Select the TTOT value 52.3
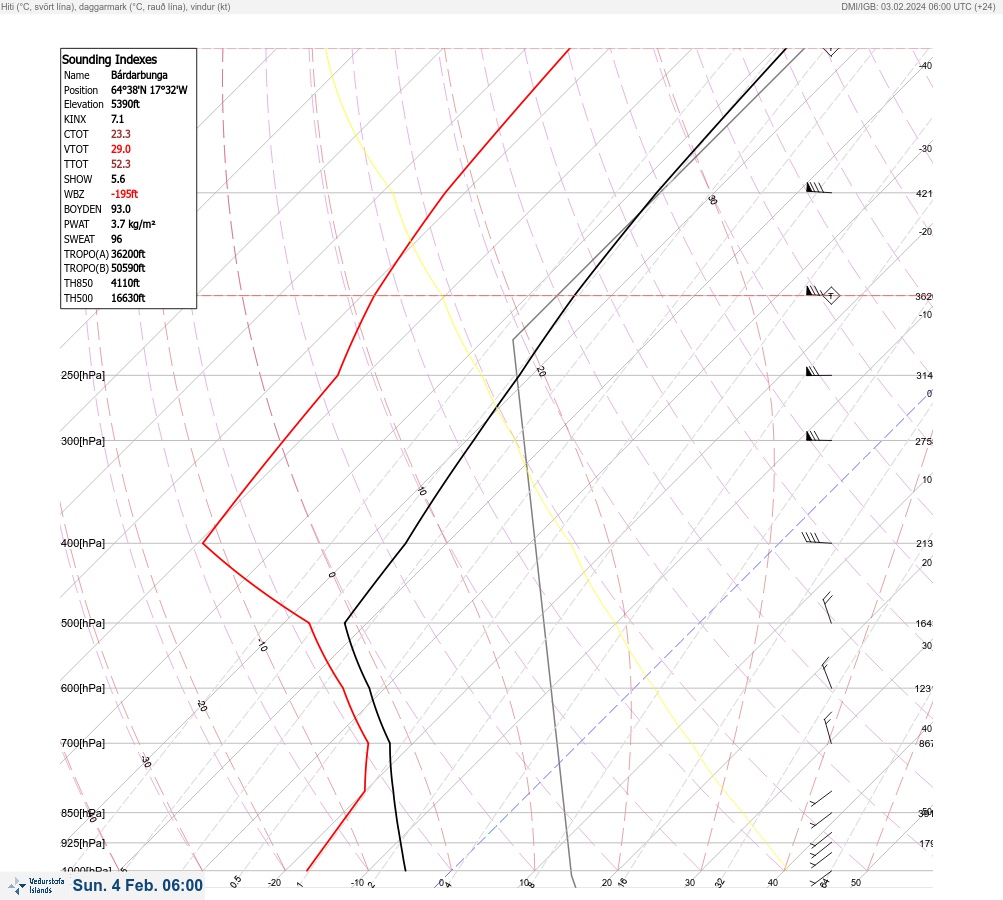Viewport: 1003px width, 900px height. click(x=121, y=164)
